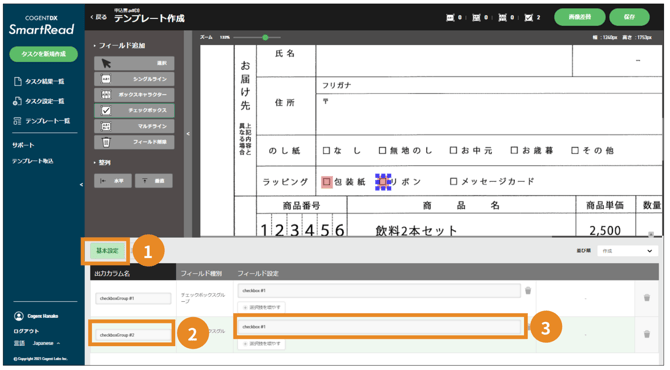This screenshot has width=670, height=370.
Task: Choose the Multi-line field tool
Action: 134,126
